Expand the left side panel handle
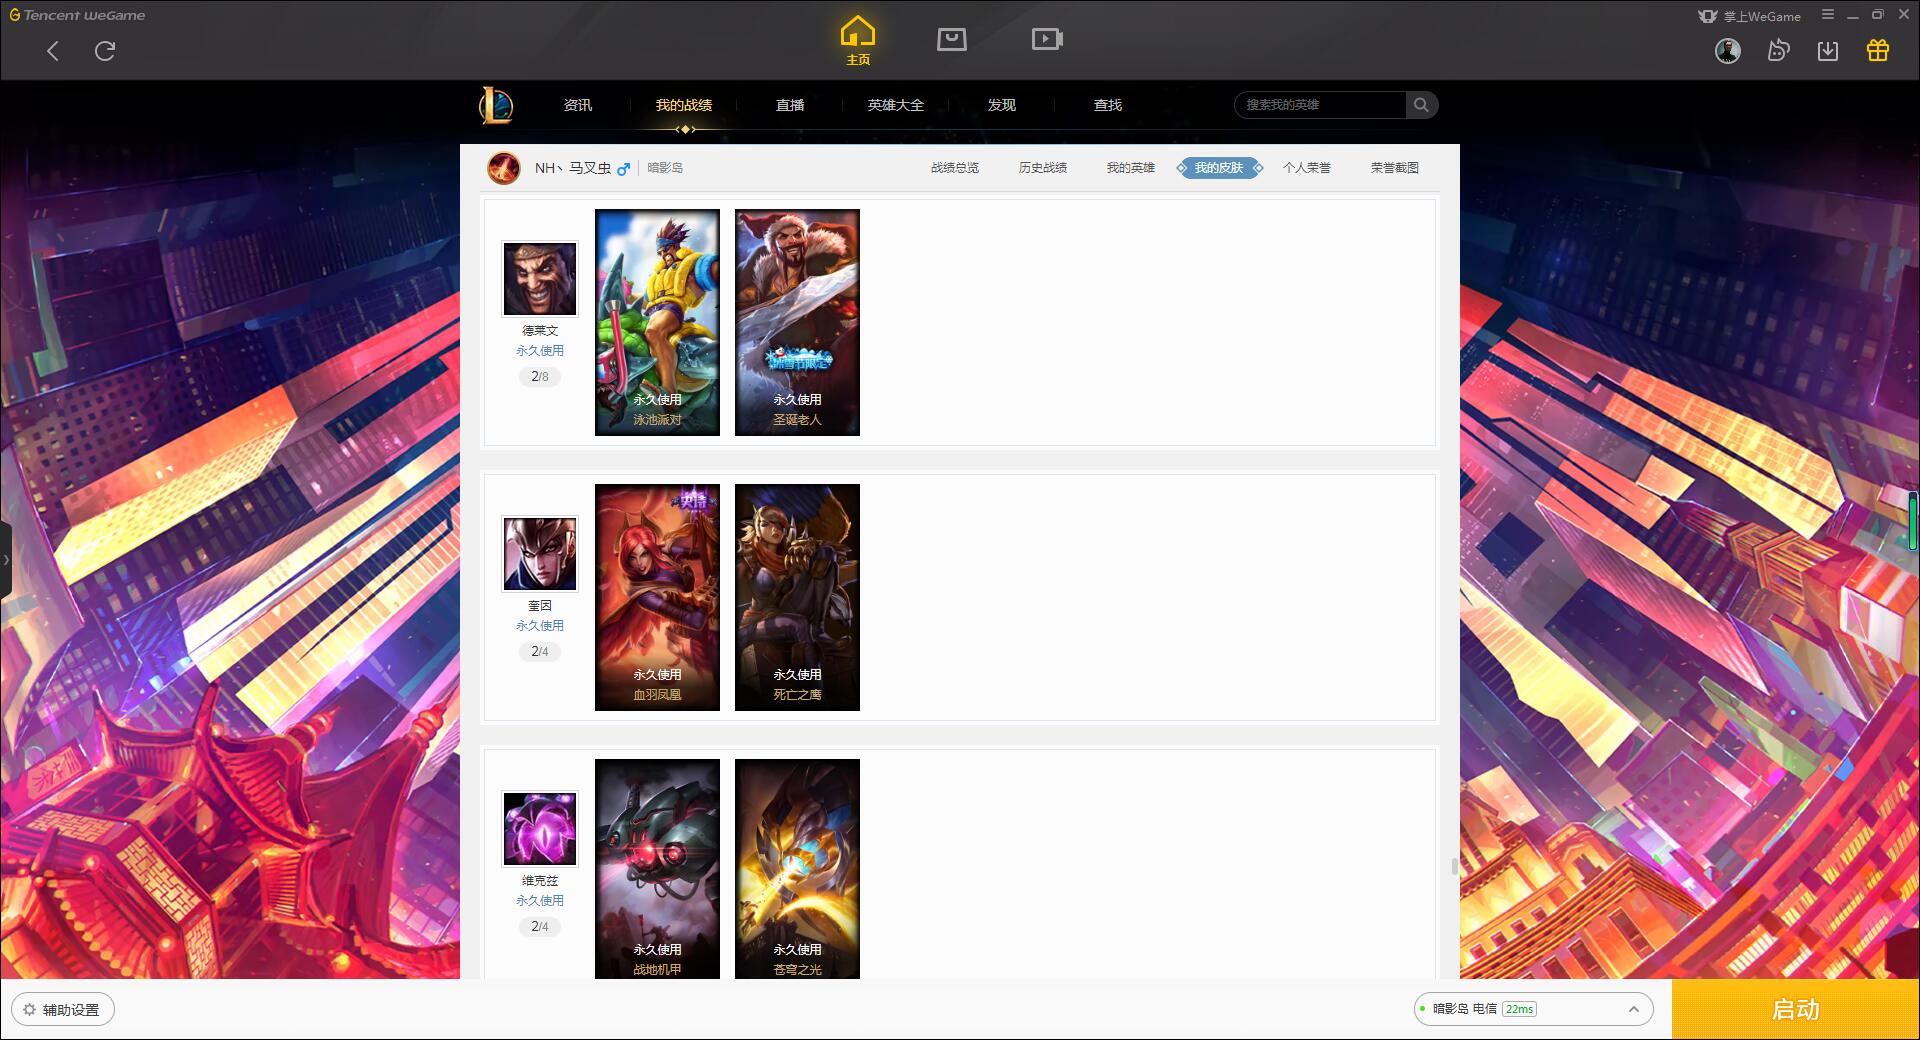Screen dimensions: 1920x1040 coord(6,560)
